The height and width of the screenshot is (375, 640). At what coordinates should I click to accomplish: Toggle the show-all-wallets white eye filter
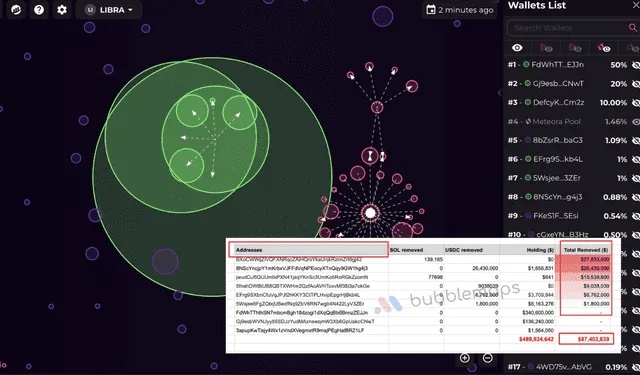coord(517,48)
